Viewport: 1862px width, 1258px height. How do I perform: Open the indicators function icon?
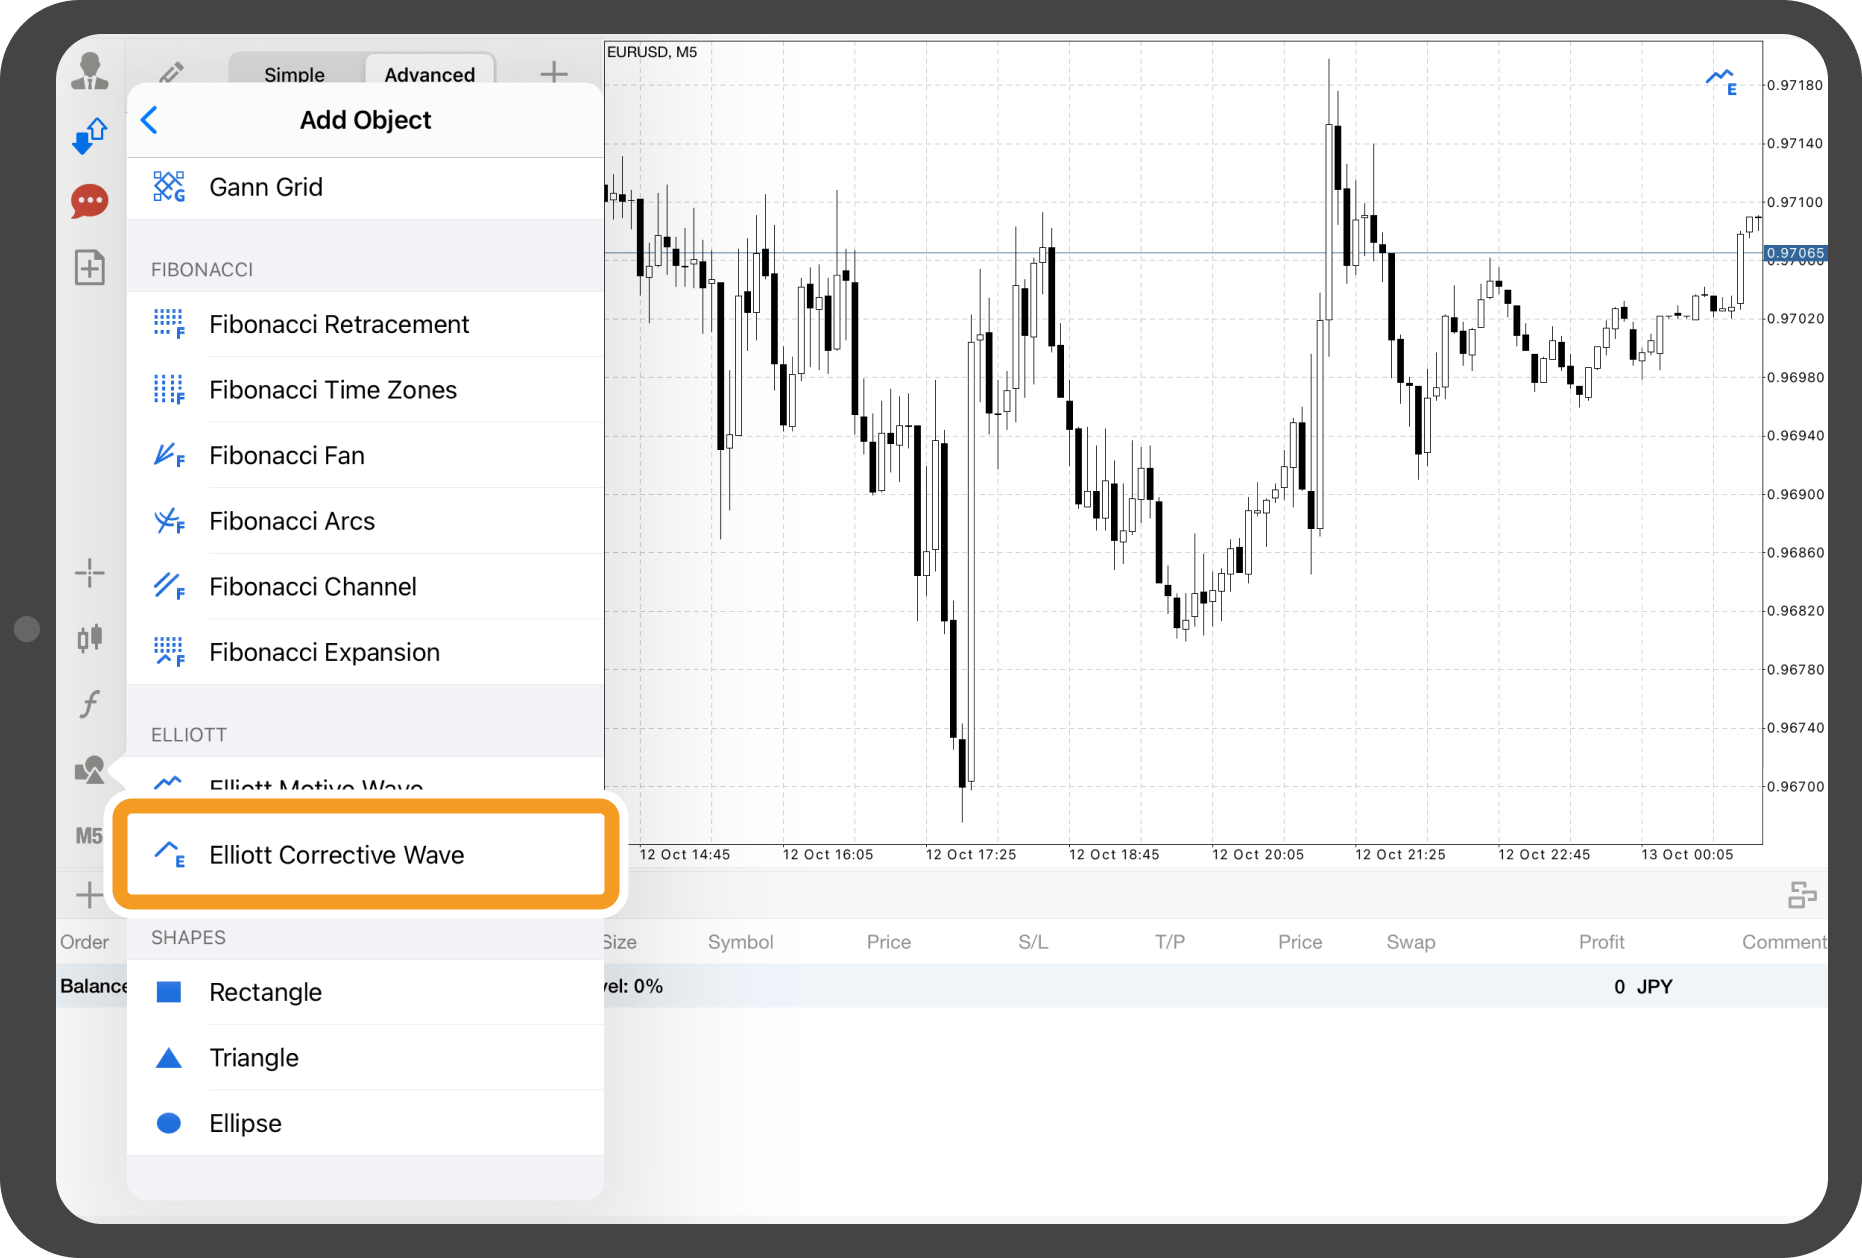tap(90, 704)
